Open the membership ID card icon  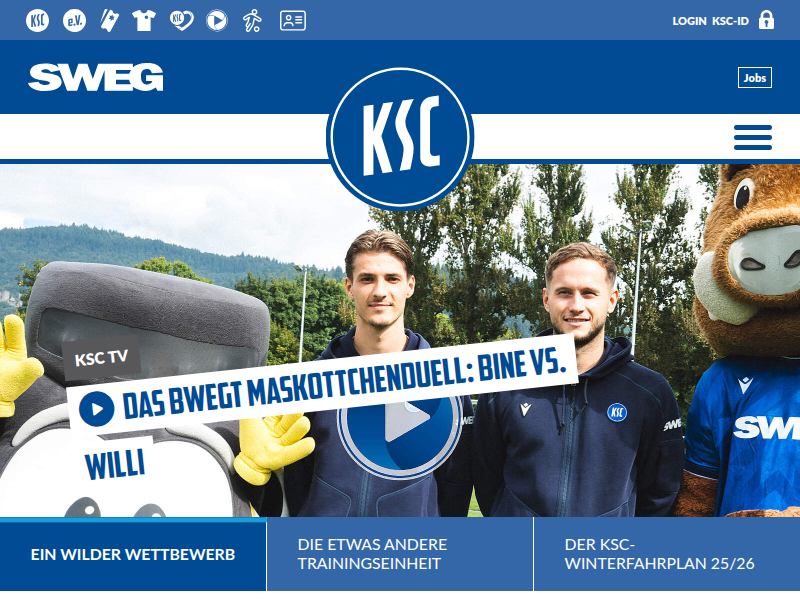click(293, 21)
